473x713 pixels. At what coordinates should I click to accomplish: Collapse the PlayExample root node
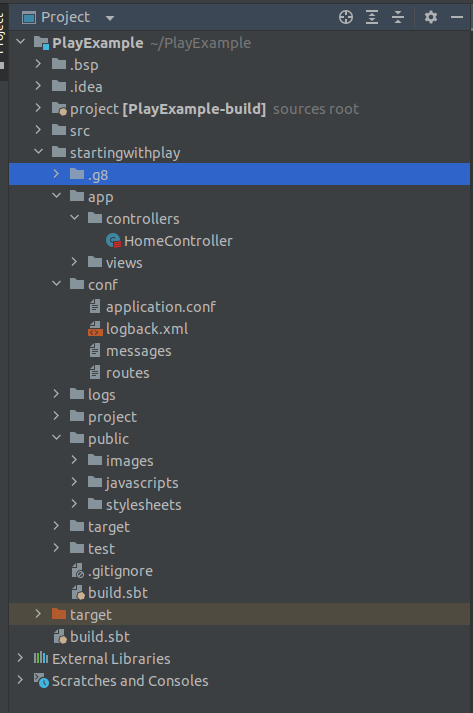(x=20, y=42)
